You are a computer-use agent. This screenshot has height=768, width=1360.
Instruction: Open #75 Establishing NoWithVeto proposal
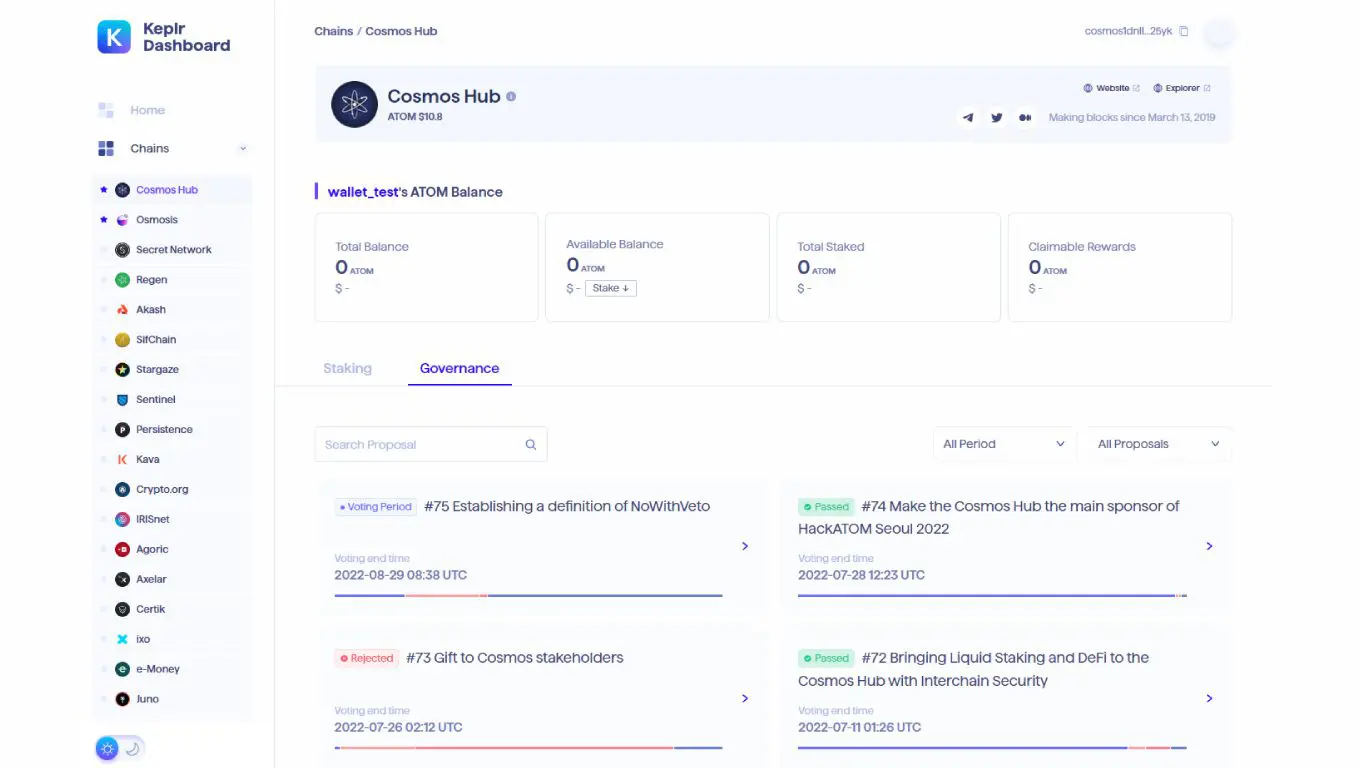567,506
